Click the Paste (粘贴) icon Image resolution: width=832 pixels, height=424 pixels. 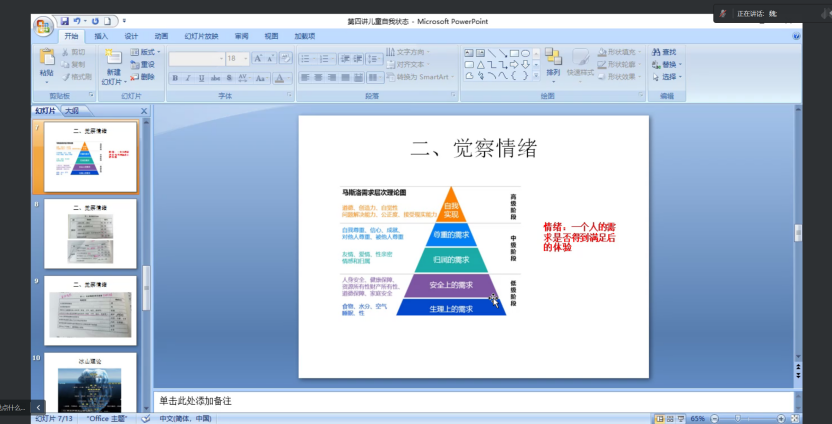coord(46,62)
